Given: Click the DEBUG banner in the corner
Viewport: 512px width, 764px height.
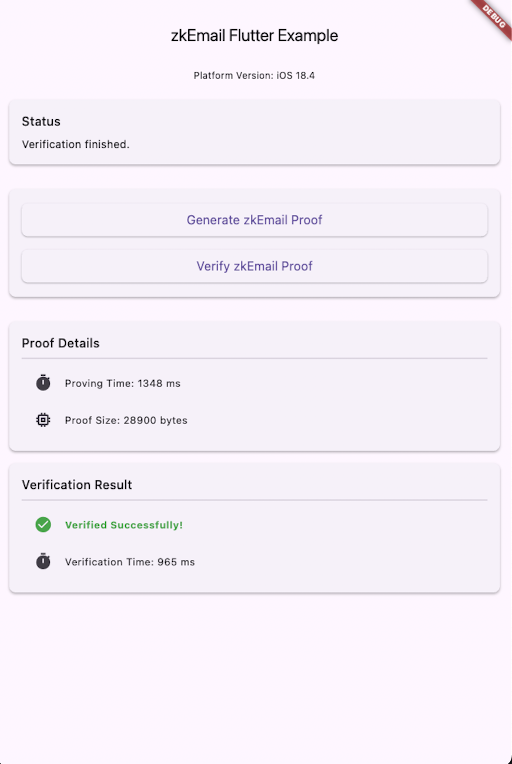Looking at the screenshot, I should click(x=493, y=17).
